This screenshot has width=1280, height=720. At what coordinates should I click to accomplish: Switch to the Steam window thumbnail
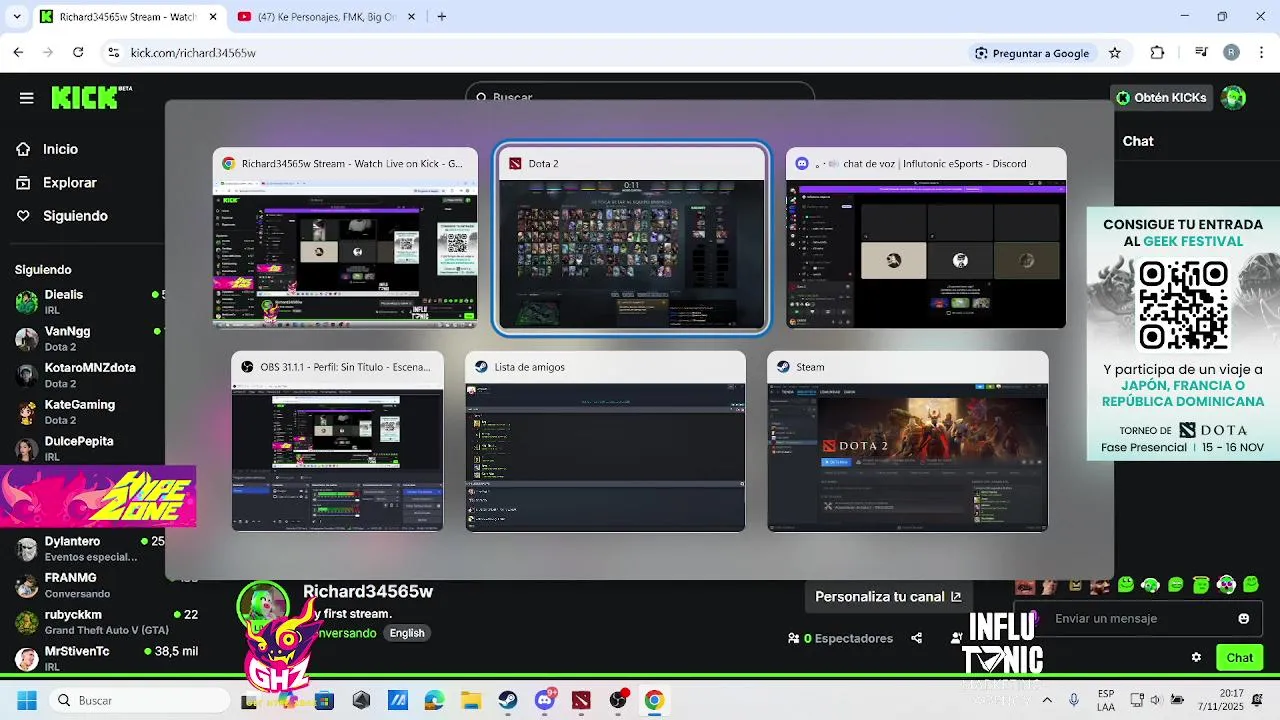pyautogui.click(x=908, y=441)
